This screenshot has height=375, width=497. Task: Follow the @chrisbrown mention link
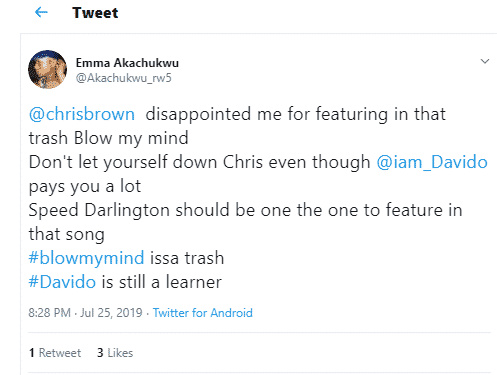pos(82,114)
